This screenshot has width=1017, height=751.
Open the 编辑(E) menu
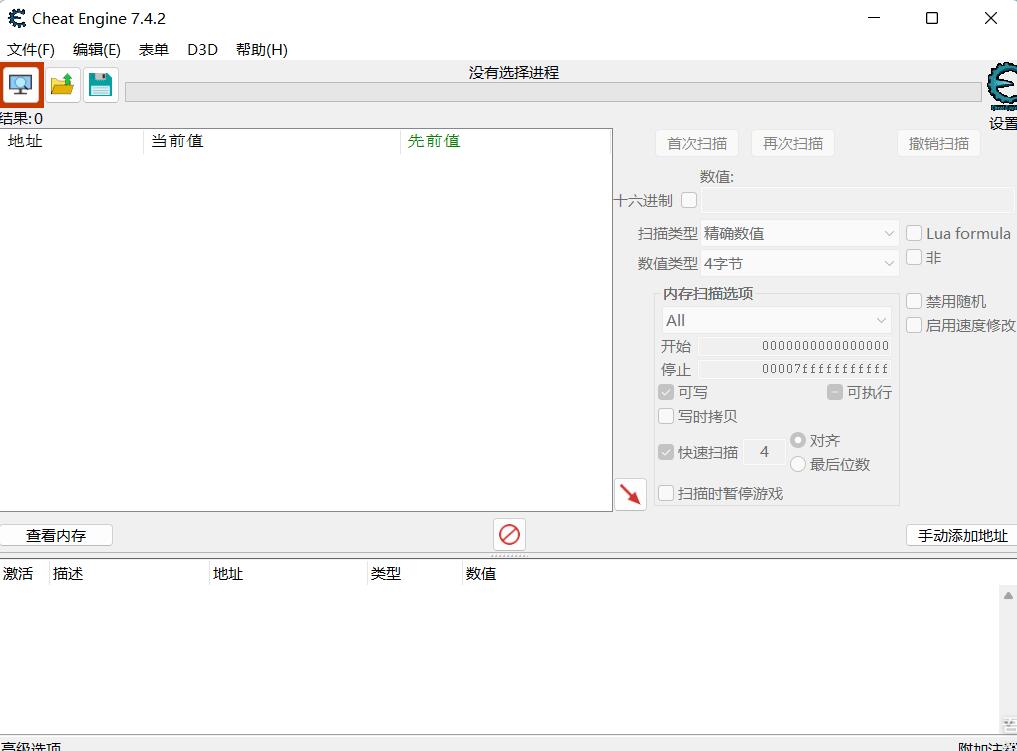97,50
